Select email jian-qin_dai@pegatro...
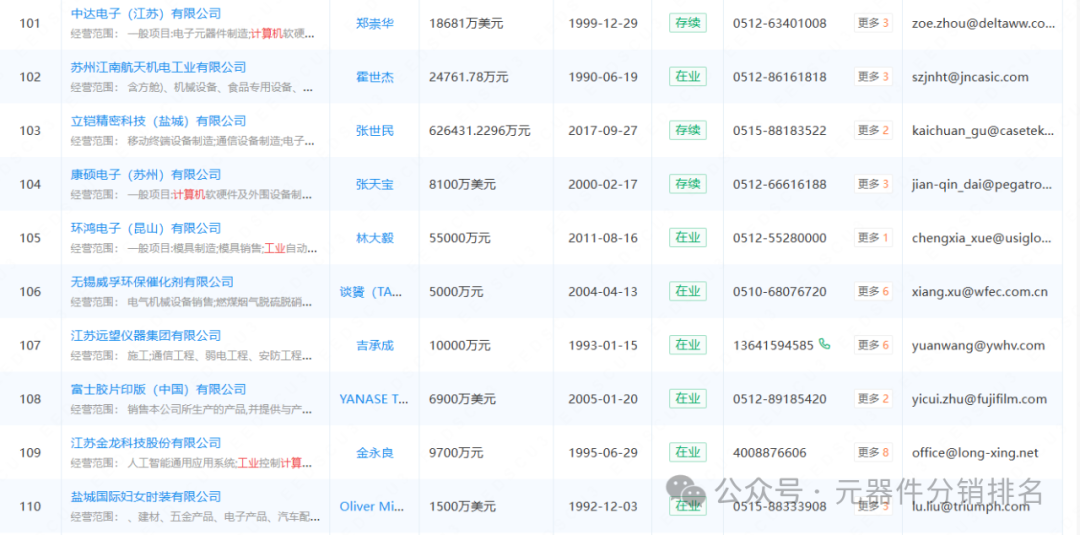Viewport: 1080px width, 535px height. tap(982, 185)
